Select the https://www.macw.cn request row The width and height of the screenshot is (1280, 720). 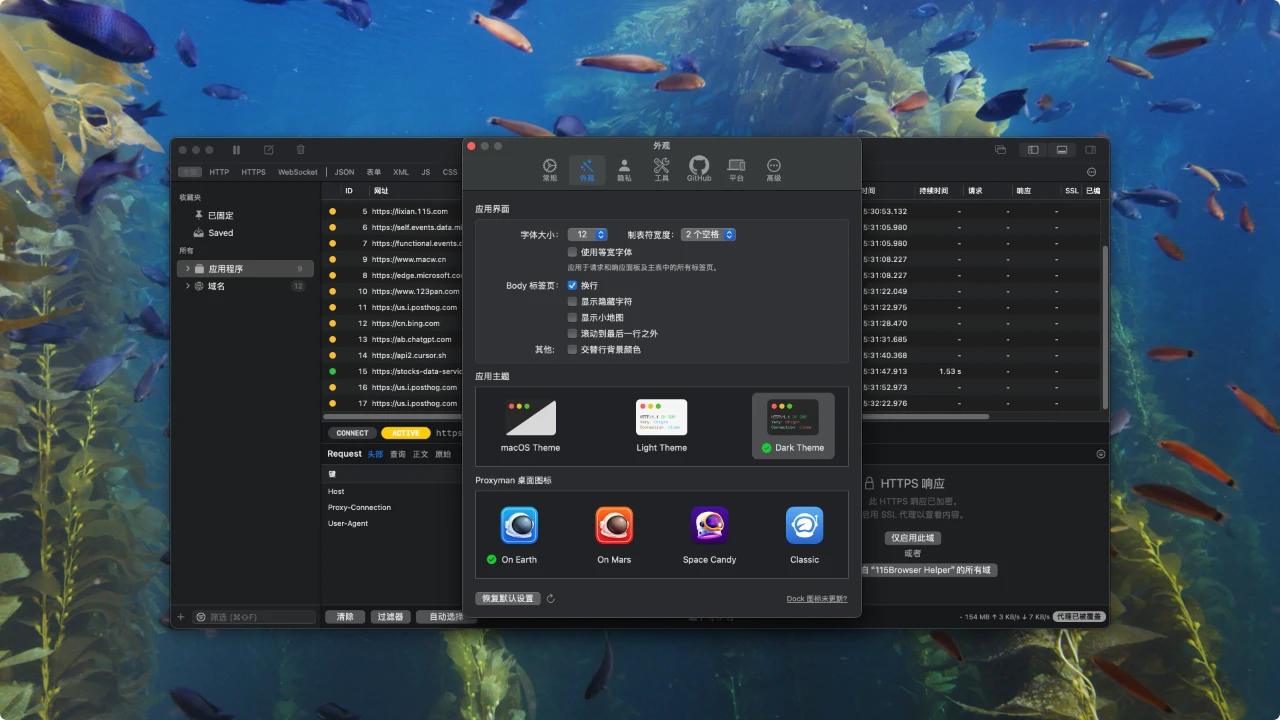[392, 259]
